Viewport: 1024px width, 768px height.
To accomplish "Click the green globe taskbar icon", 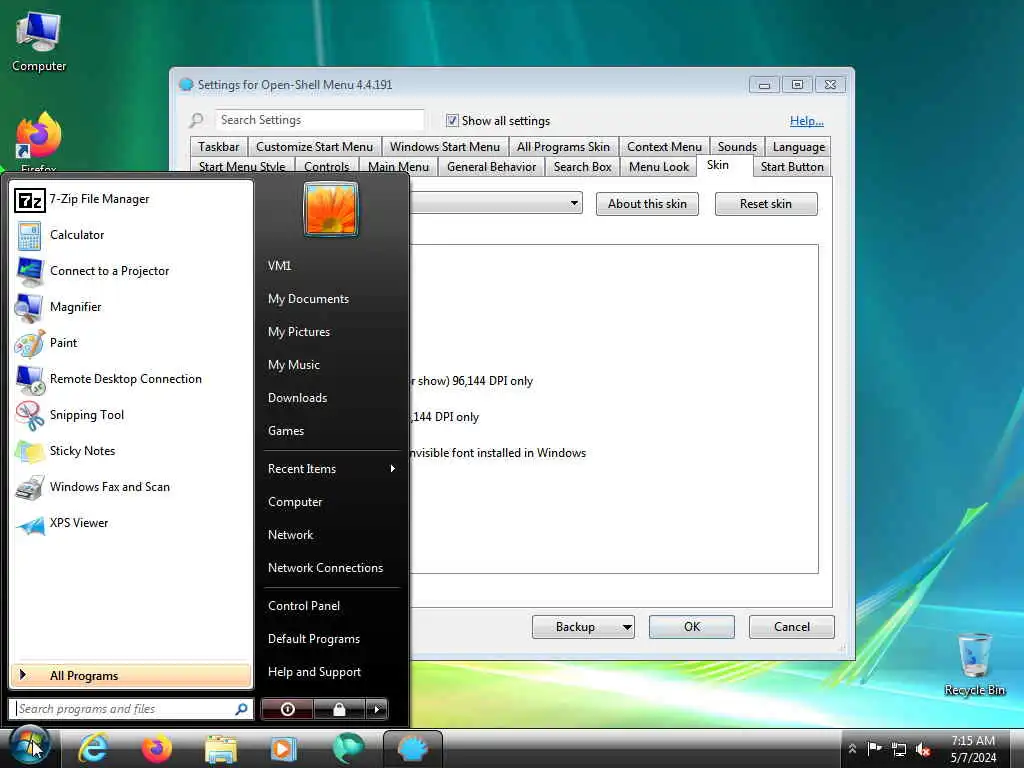I will [x=347, y=748].
